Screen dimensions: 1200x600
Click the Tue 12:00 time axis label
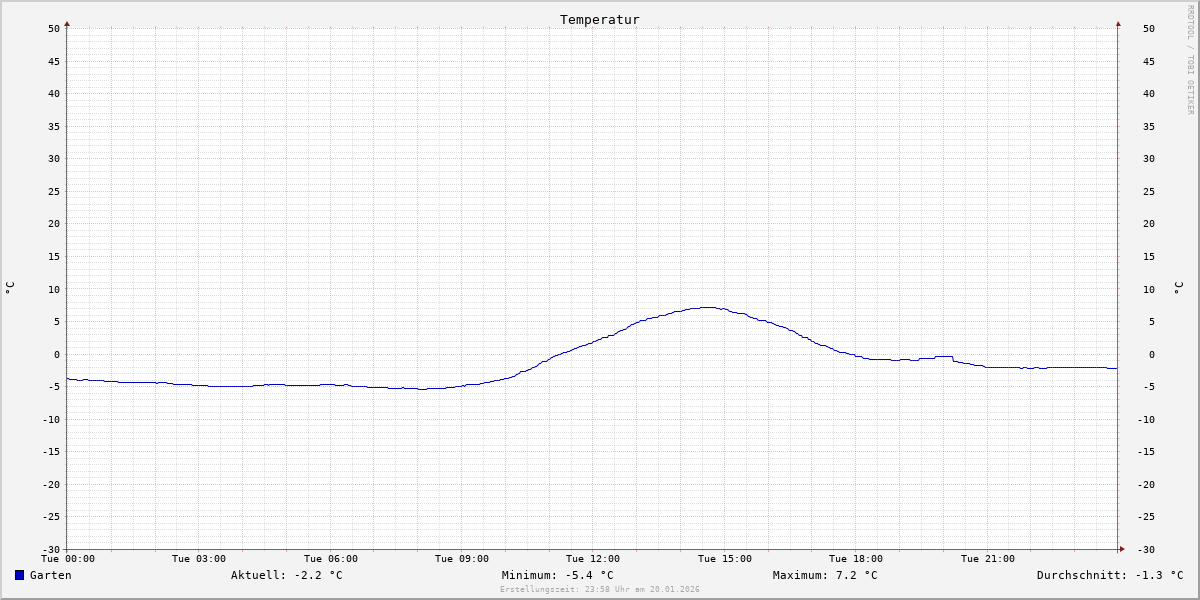click(593, 559)
